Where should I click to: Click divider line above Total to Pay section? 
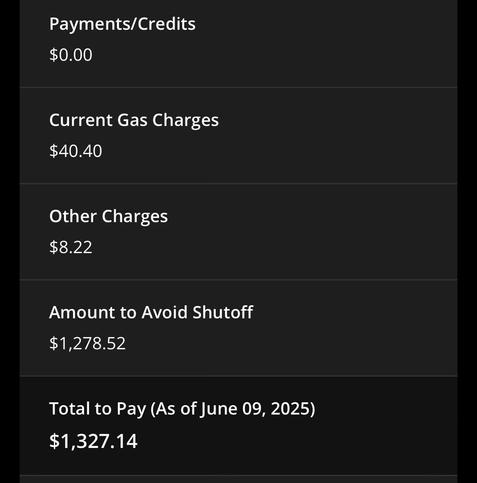click(238, 376)
